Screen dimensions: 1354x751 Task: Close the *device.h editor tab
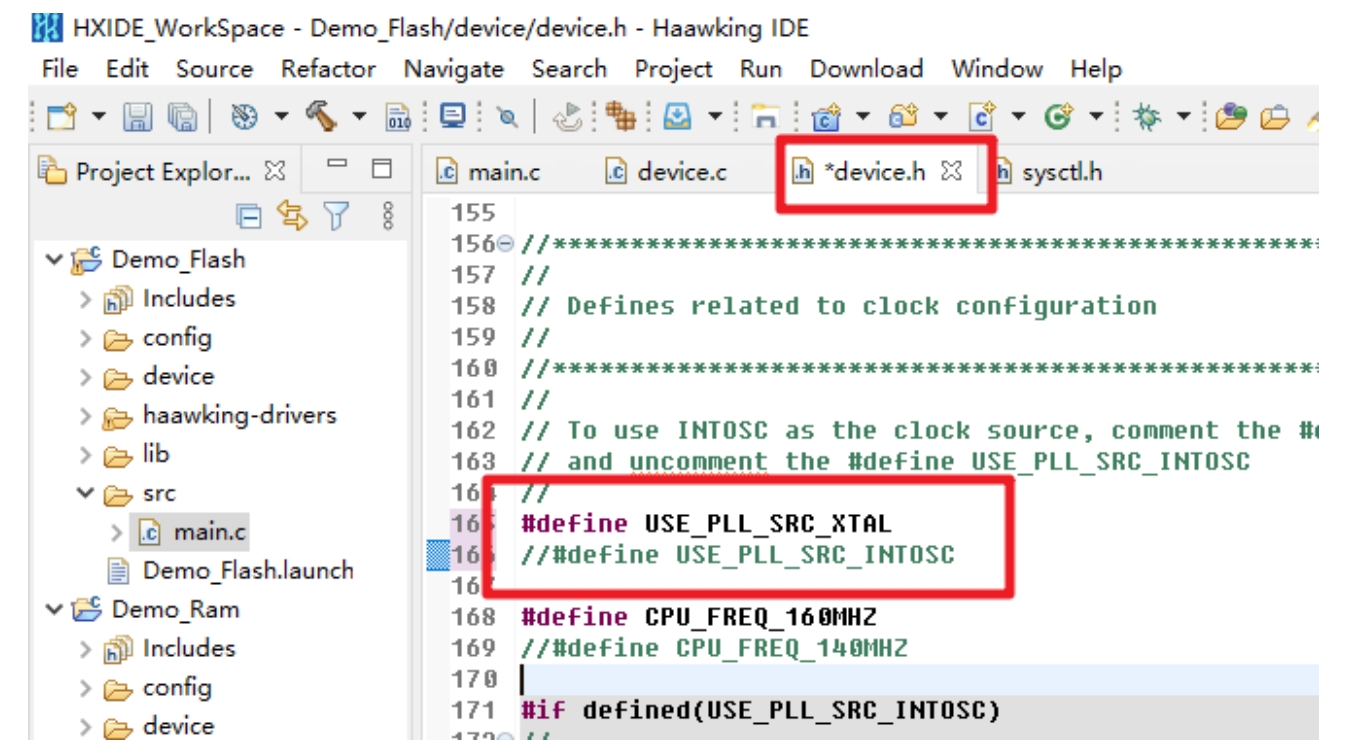[952, 171]
